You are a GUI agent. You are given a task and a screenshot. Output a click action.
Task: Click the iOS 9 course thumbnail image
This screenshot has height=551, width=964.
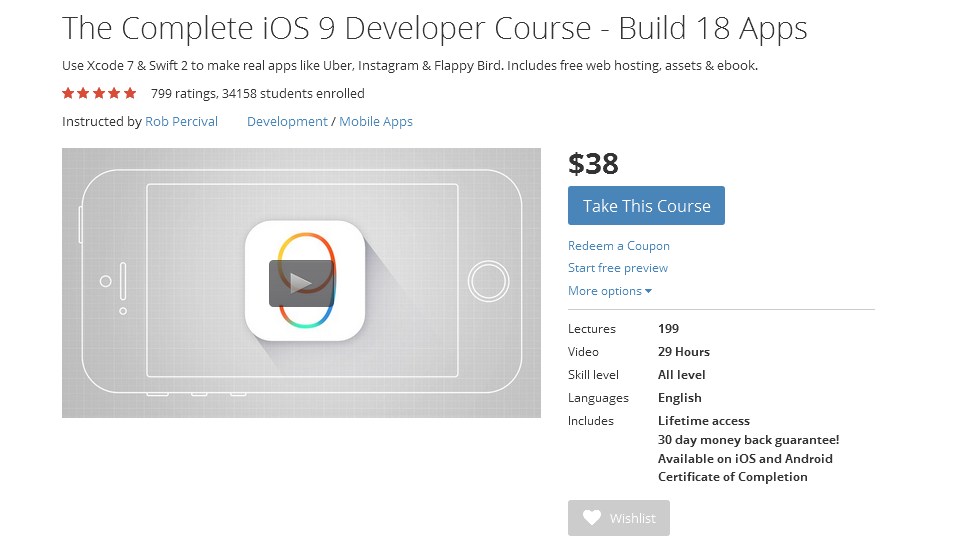(301, 283)
